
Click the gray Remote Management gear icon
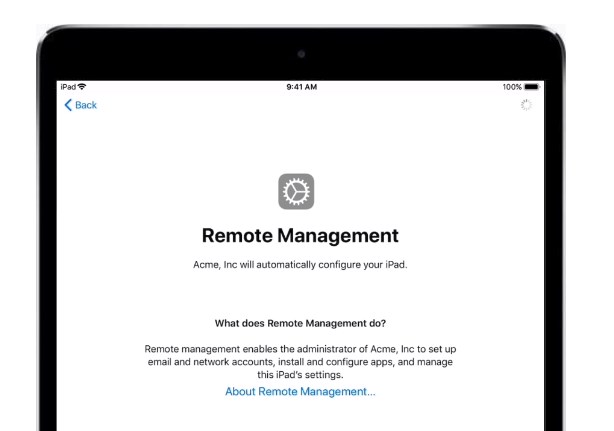[296, 191]
